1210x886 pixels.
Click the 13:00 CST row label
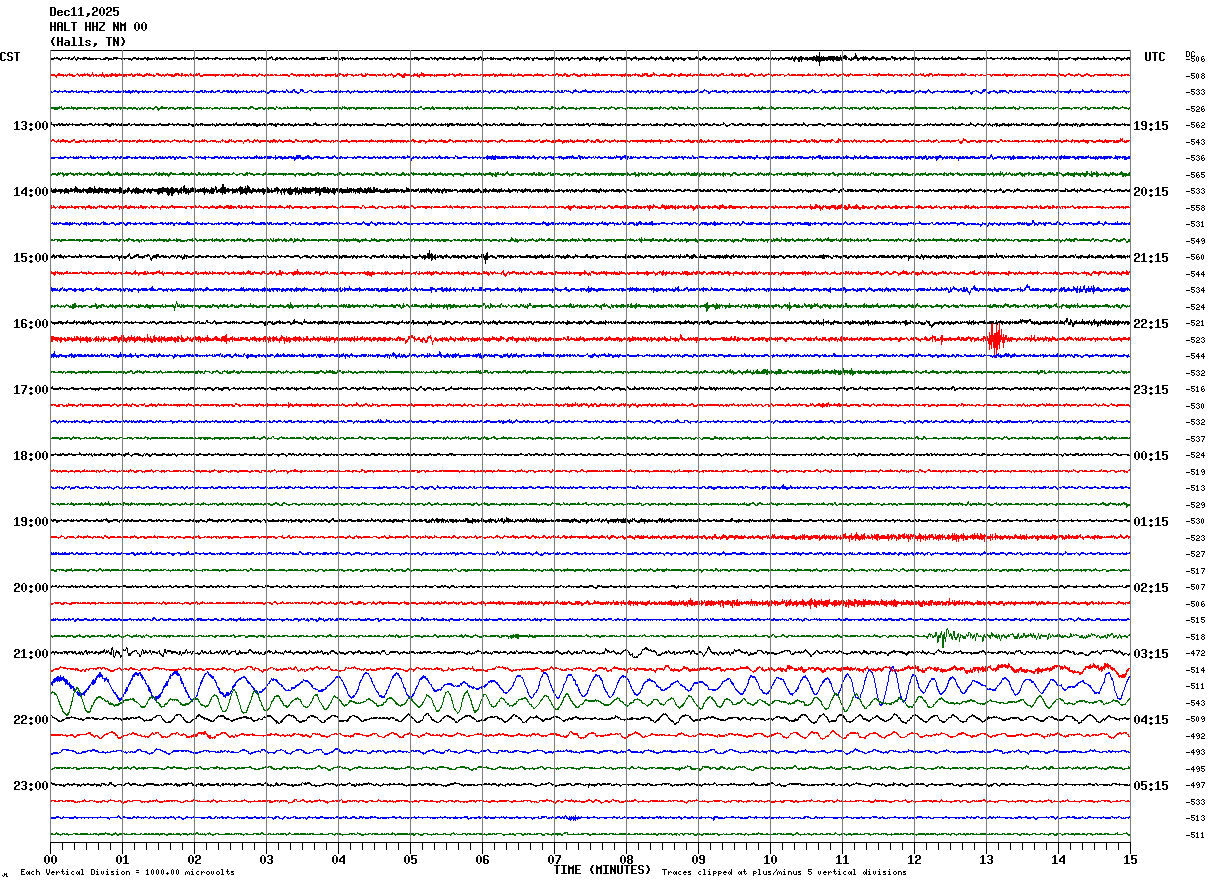tap(30, 126)
